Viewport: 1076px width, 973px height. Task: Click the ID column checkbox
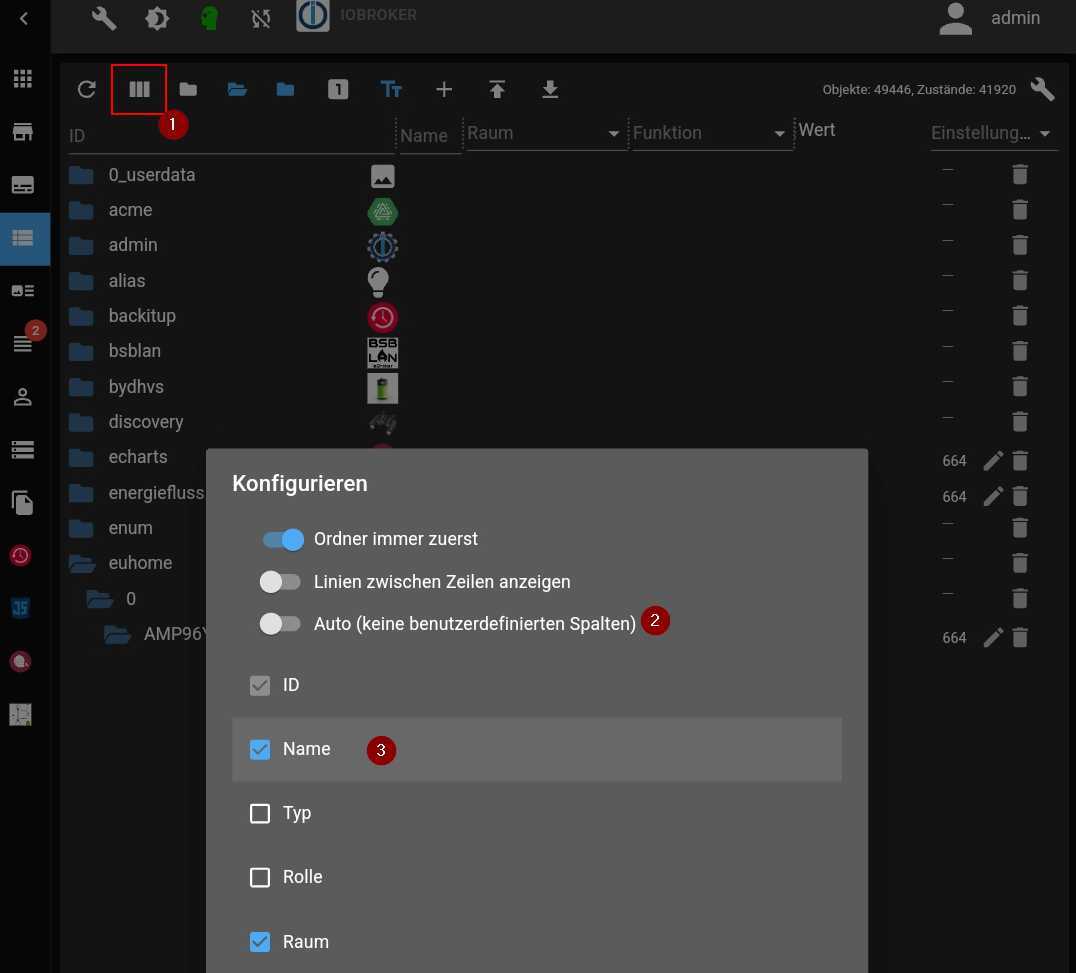point(260,685)
